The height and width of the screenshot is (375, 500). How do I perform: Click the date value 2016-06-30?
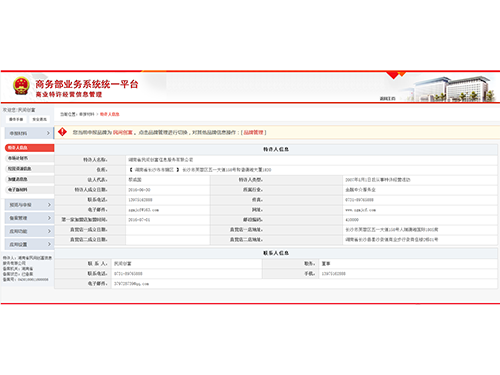tap(139, 190)
